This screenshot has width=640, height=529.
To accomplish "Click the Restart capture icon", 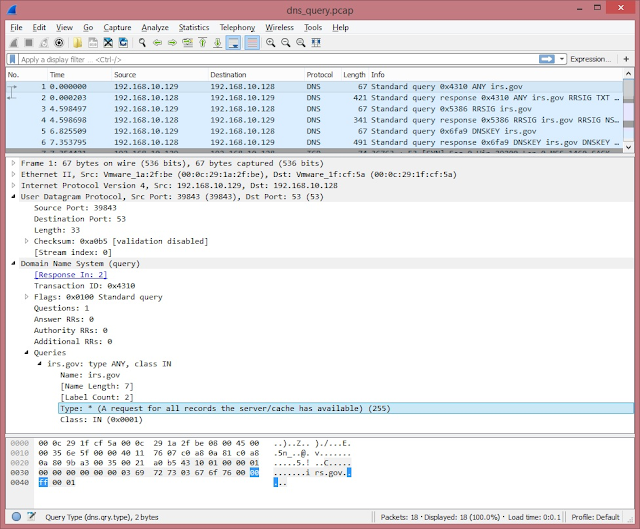I will (x=44, y=42).
